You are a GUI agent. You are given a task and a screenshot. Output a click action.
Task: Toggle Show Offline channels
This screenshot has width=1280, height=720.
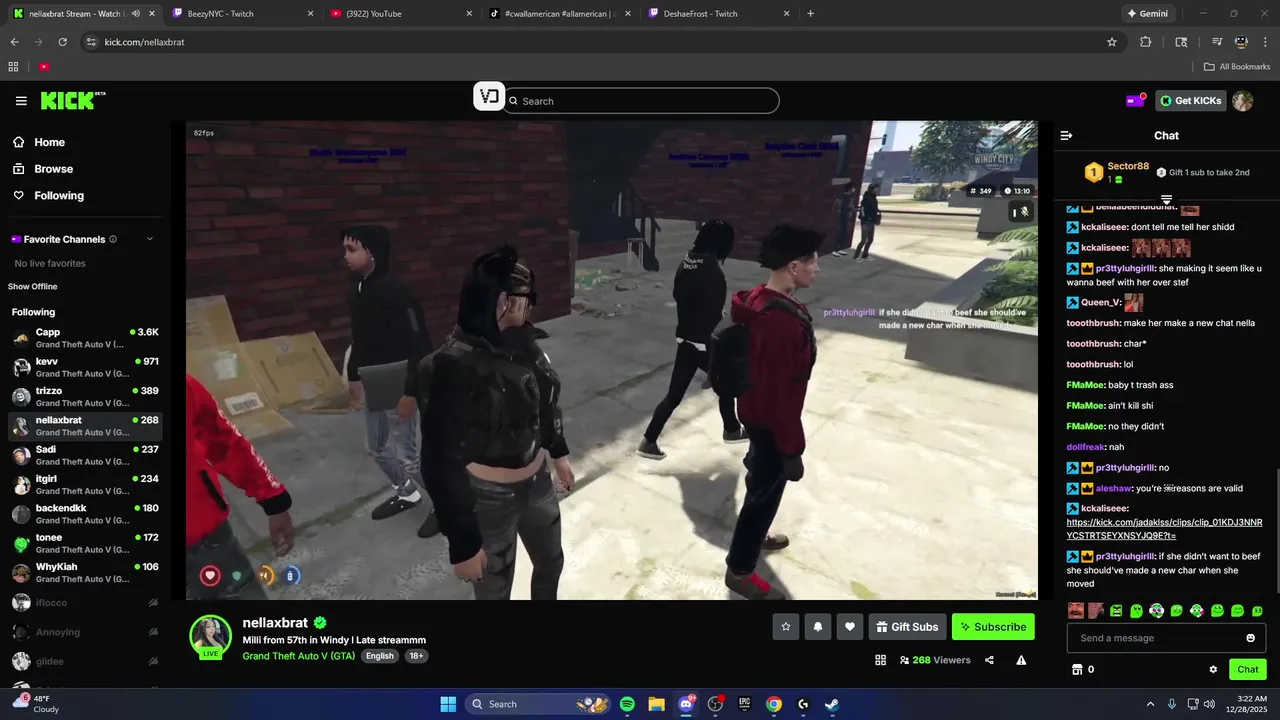click(x=33, y=287)
